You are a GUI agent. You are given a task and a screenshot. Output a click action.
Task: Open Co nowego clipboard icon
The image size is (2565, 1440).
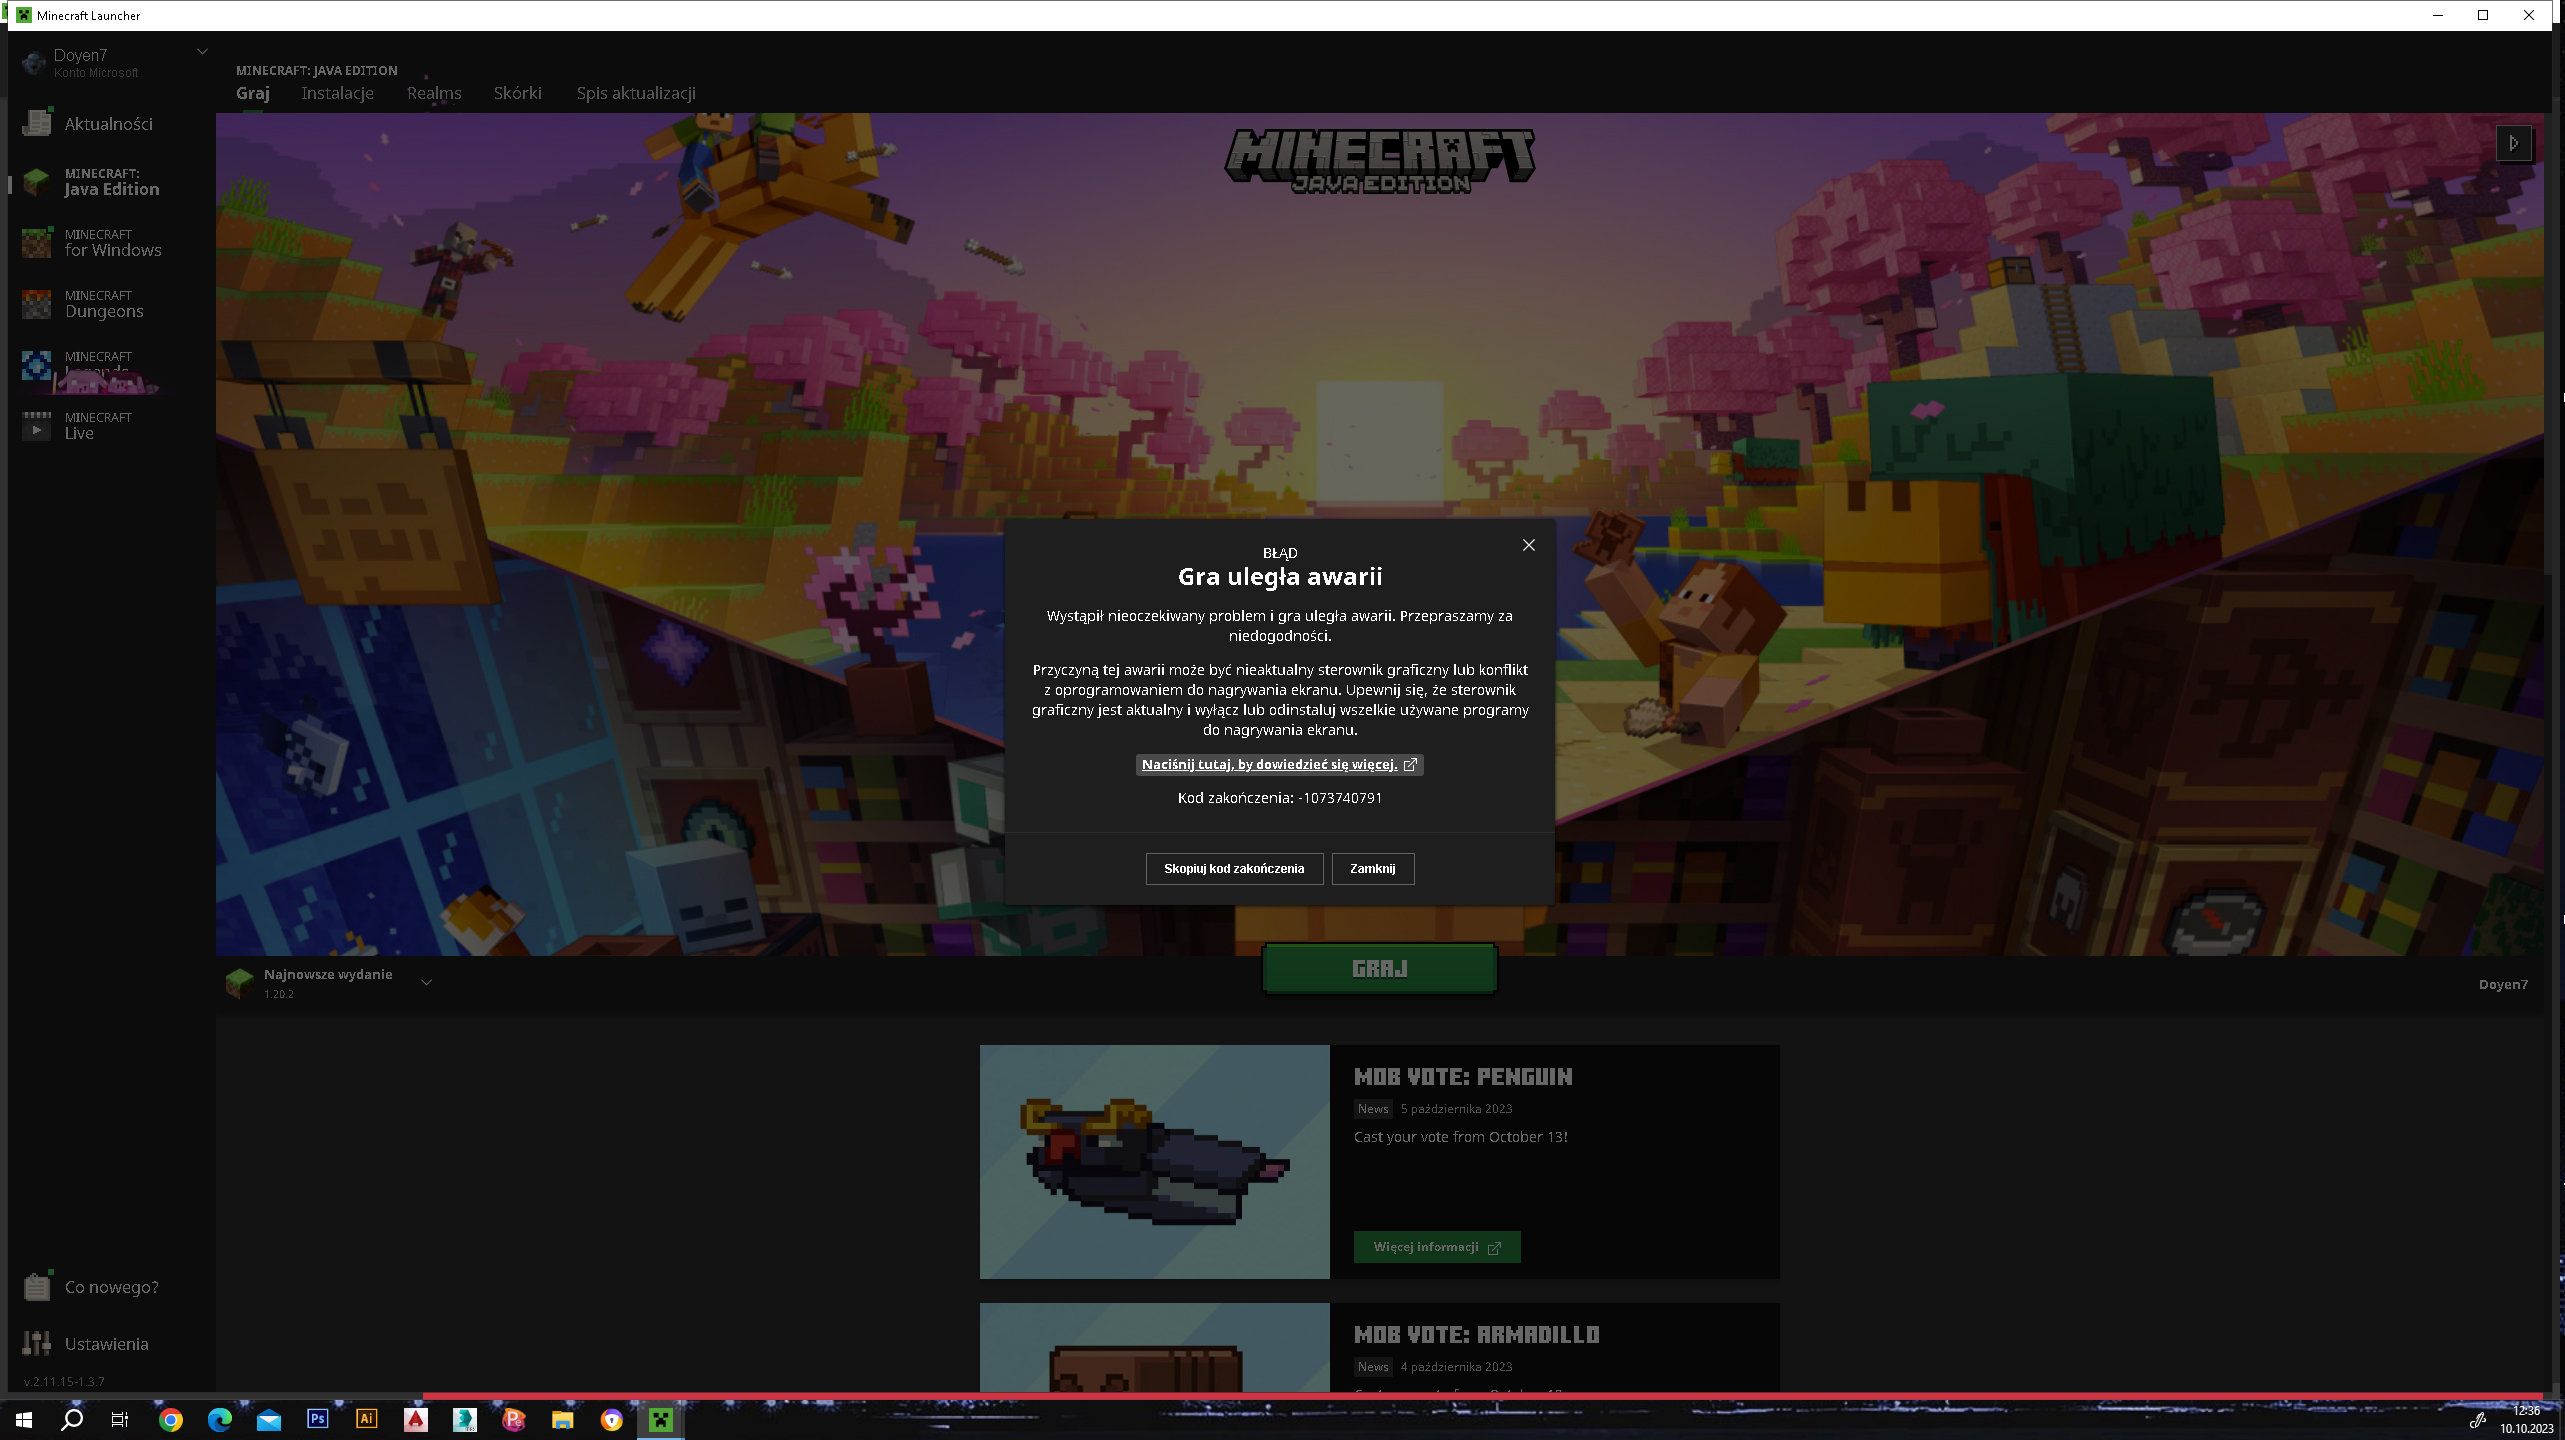37,1286
